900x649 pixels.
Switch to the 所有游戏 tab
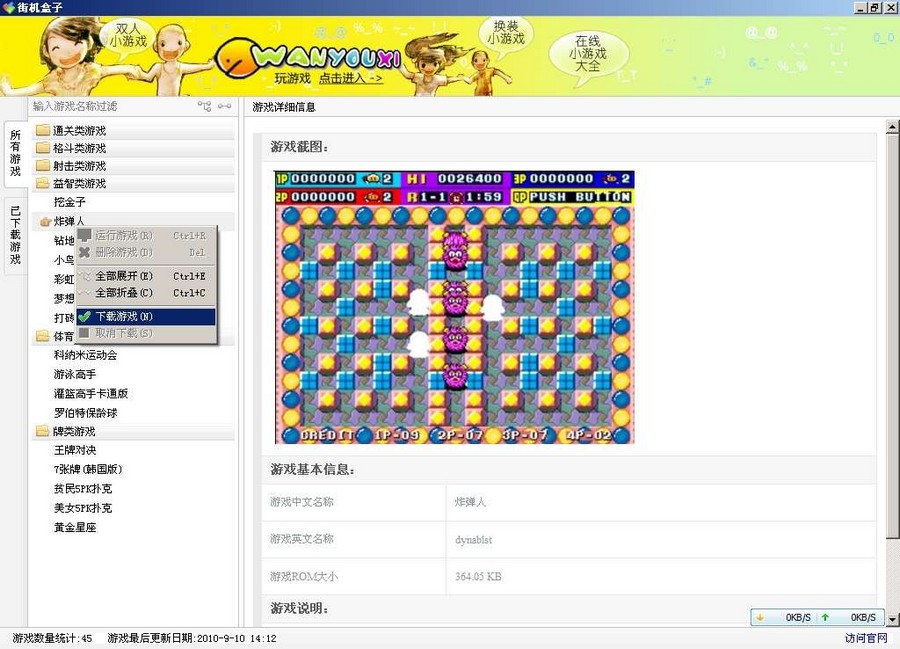13,153
